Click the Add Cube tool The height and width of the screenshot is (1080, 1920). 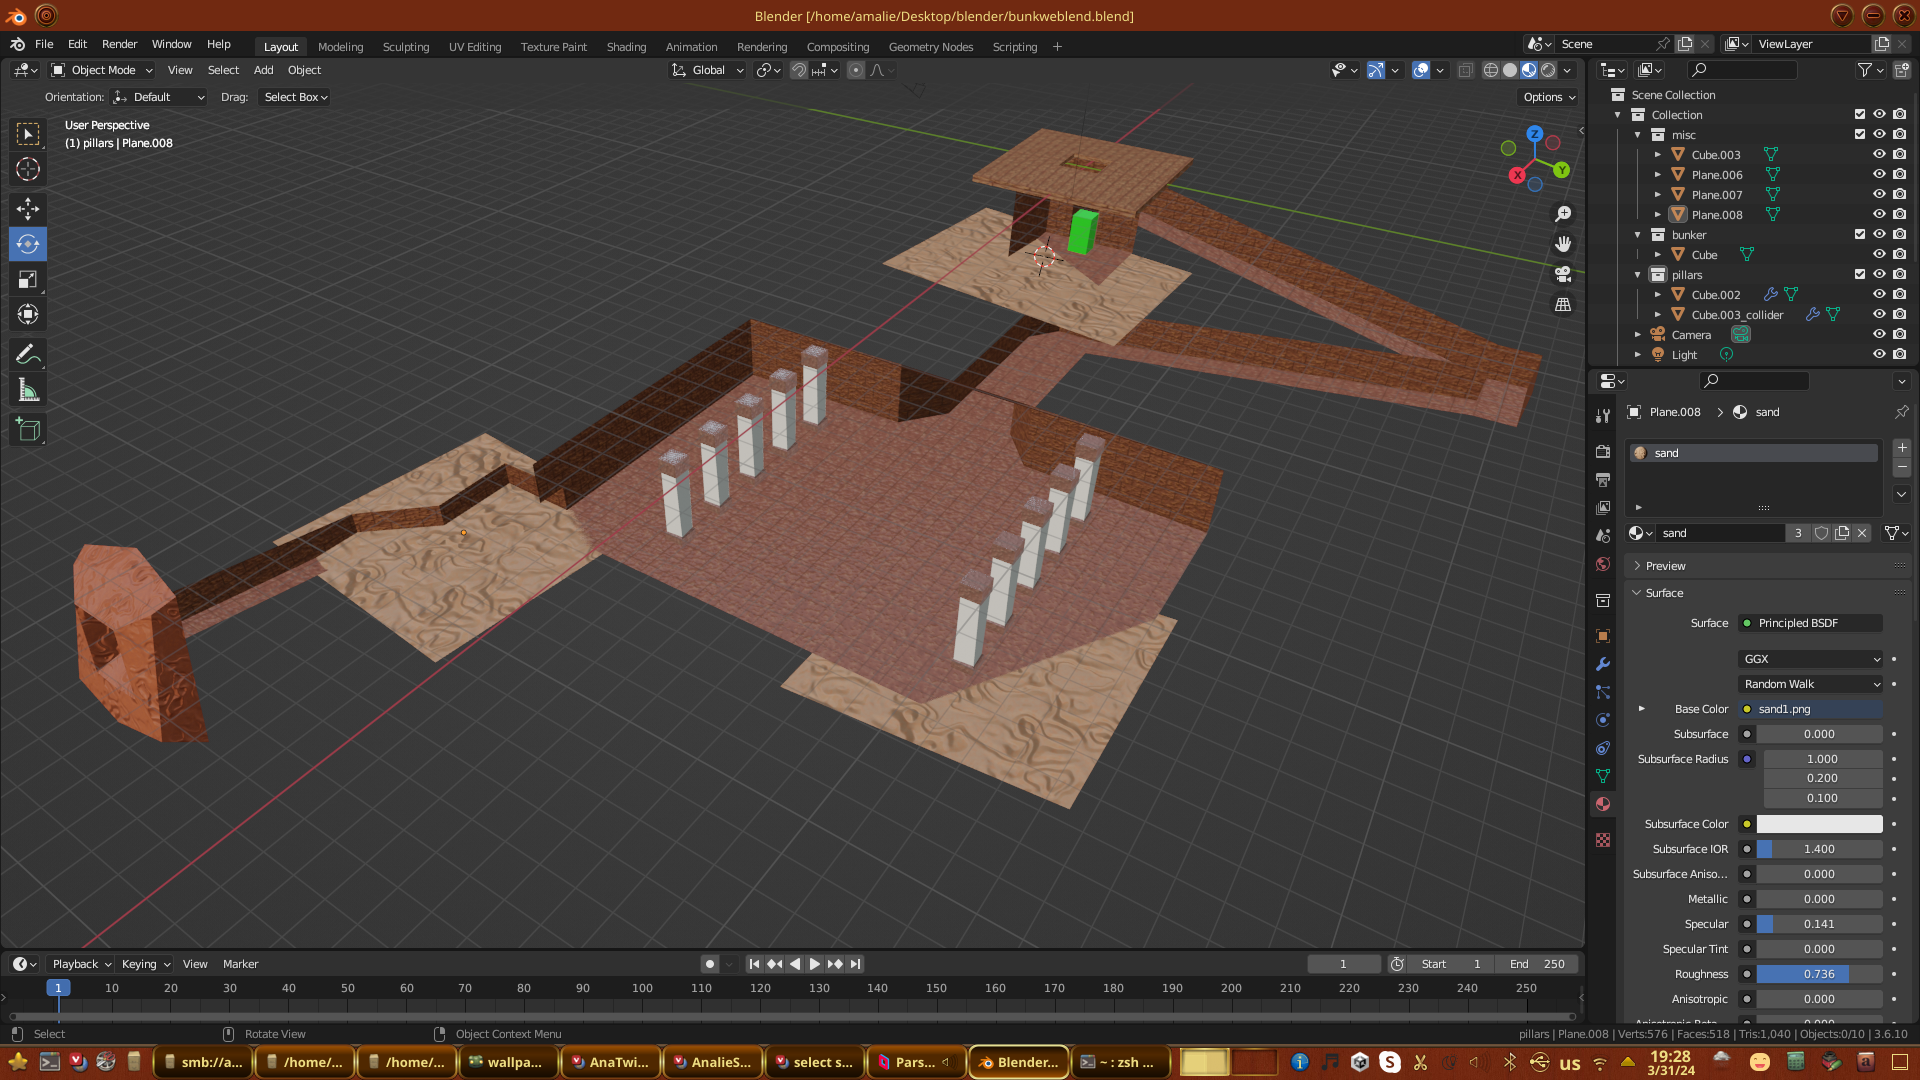(x=28, y=430)
